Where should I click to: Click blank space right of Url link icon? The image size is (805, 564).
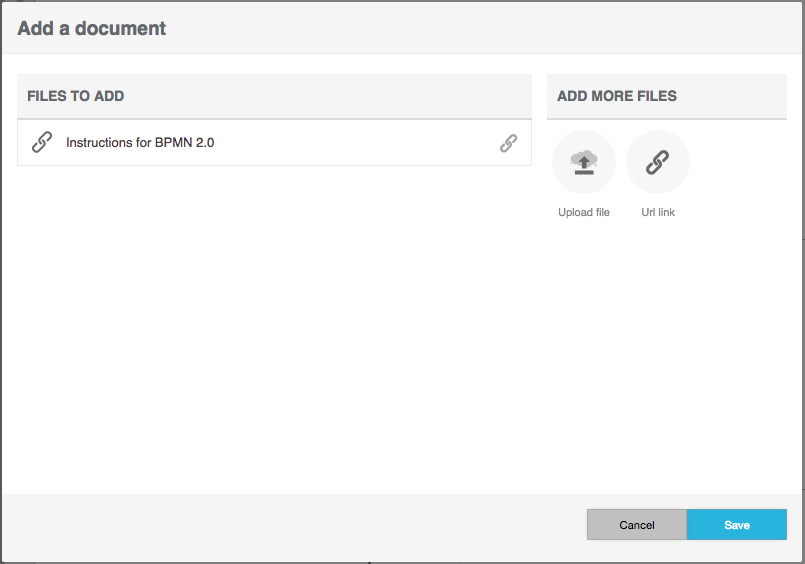click(740, 162)
